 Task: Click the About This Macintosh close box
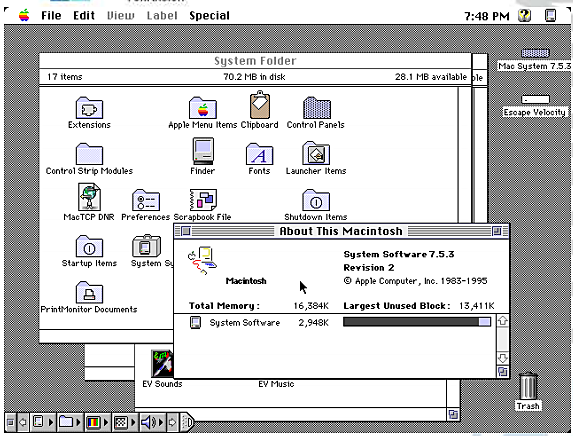pos(186,231)
